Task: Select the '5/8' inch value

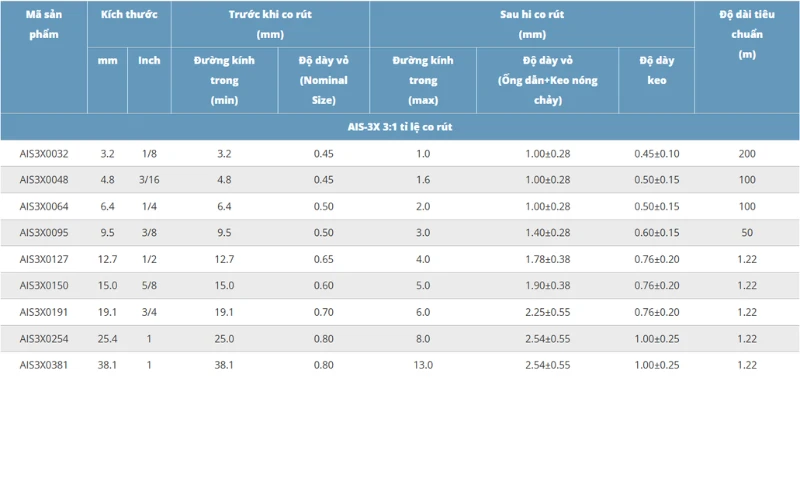Action: tap(149, 285)
